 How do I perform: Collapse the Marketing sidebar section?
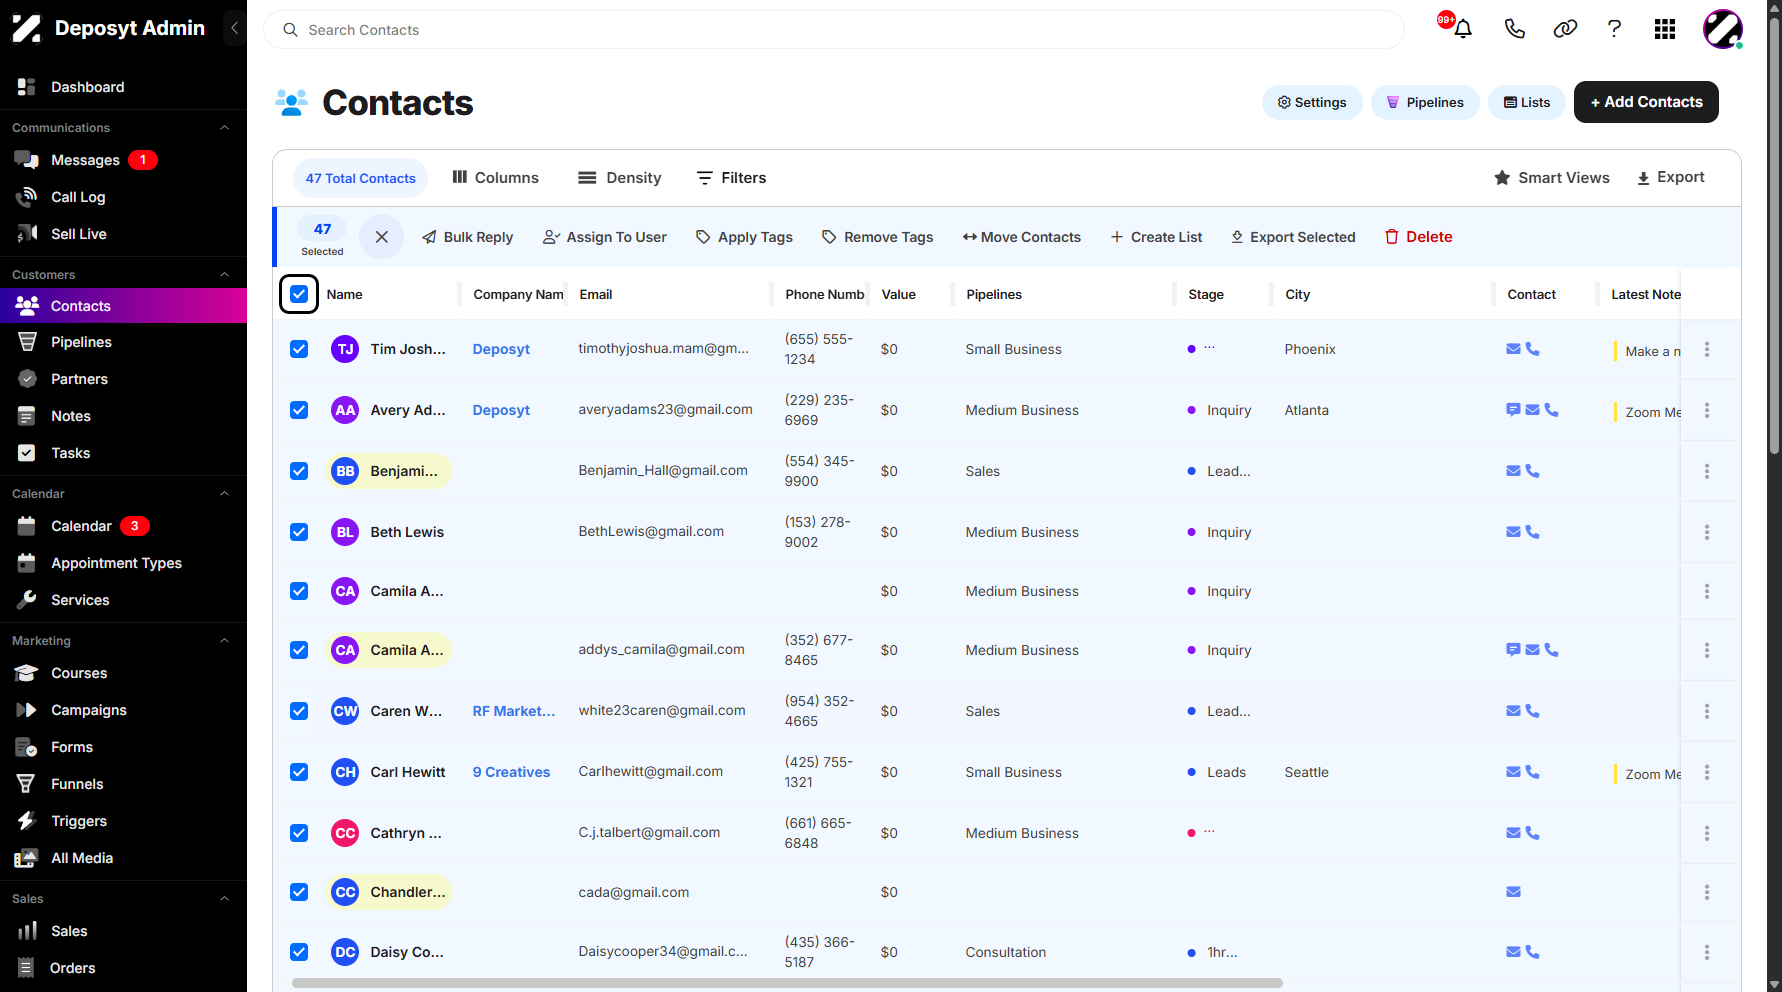coord(225,641)
